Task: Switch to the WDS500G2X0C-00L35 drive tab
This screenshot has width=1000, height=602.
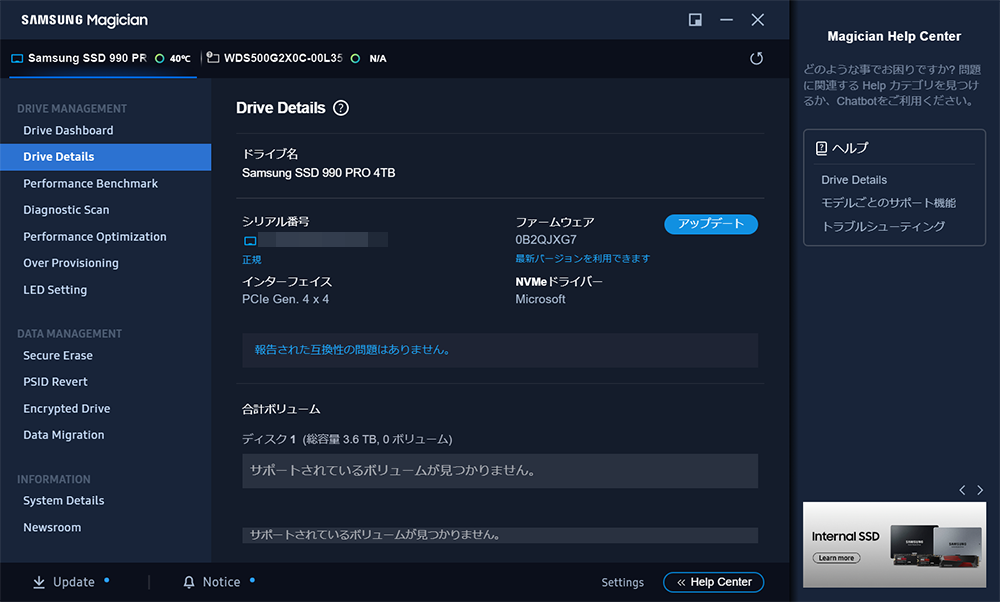Action: pos(296,58)
